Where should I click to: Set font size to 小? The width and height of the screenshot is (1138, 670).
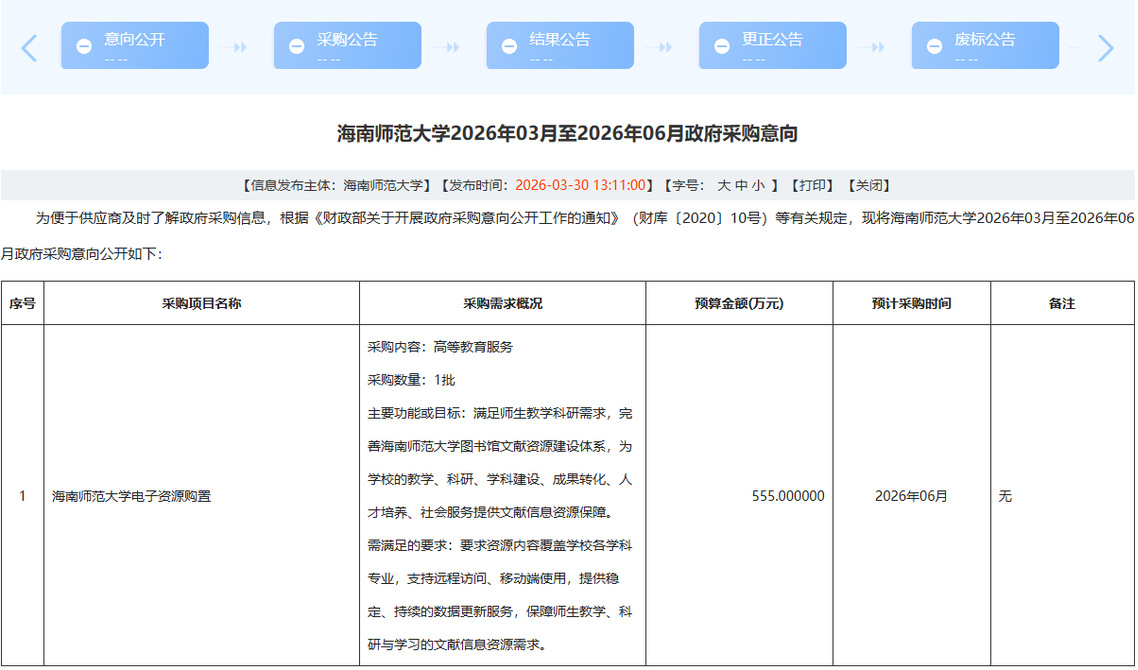[x=758, y=185]
